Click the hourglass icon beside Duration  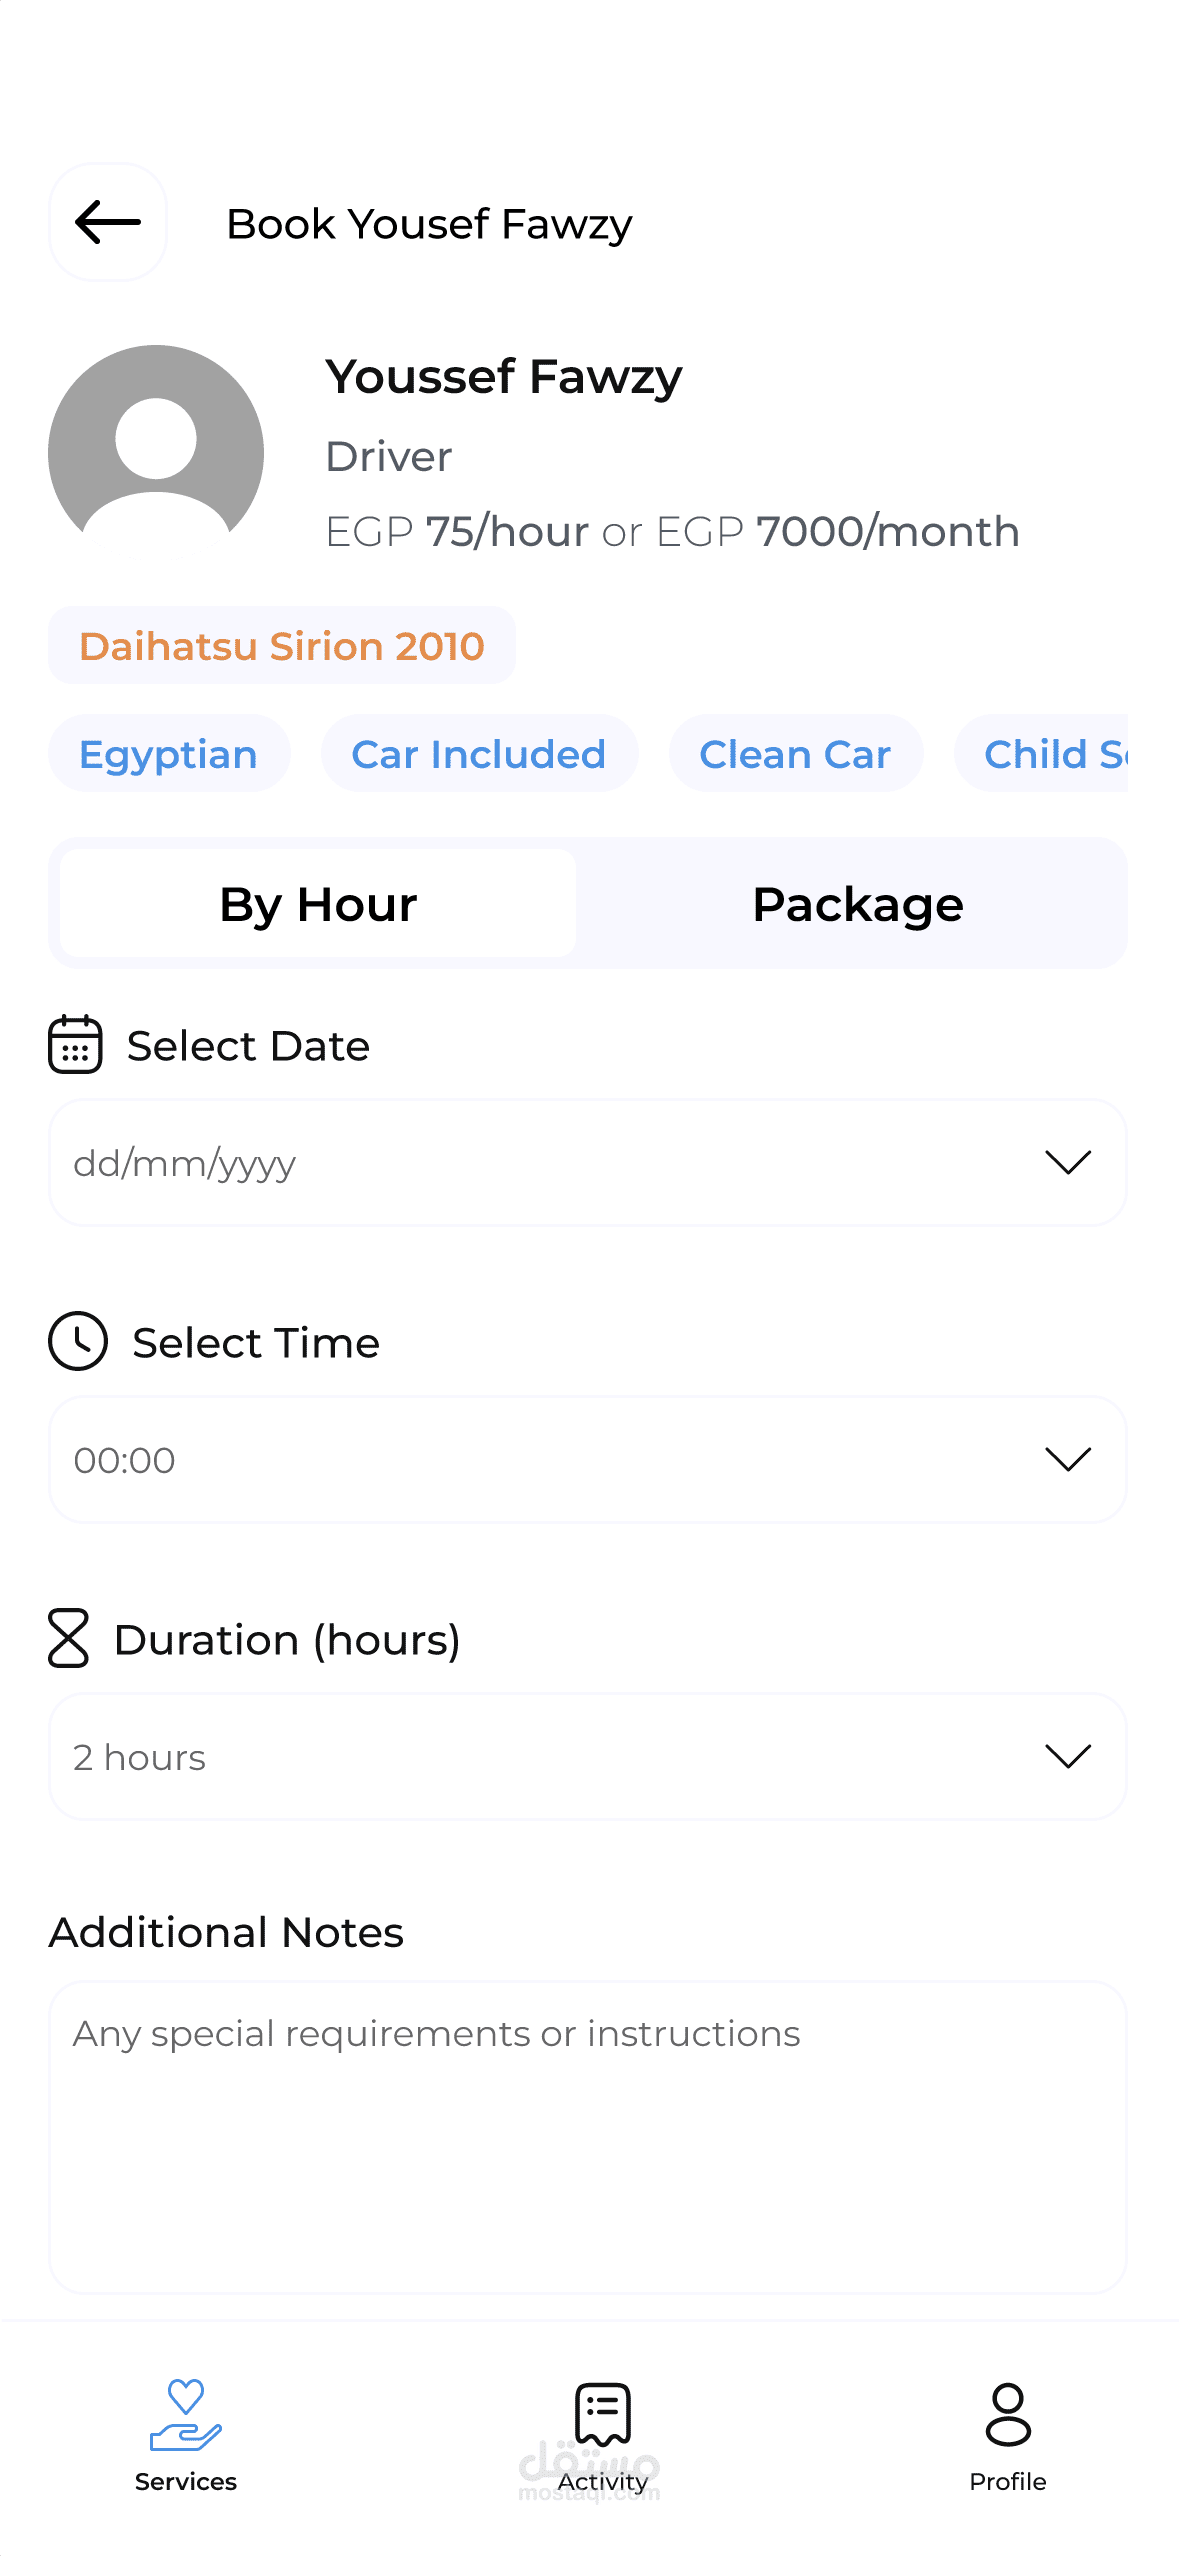pos(68,1638)
